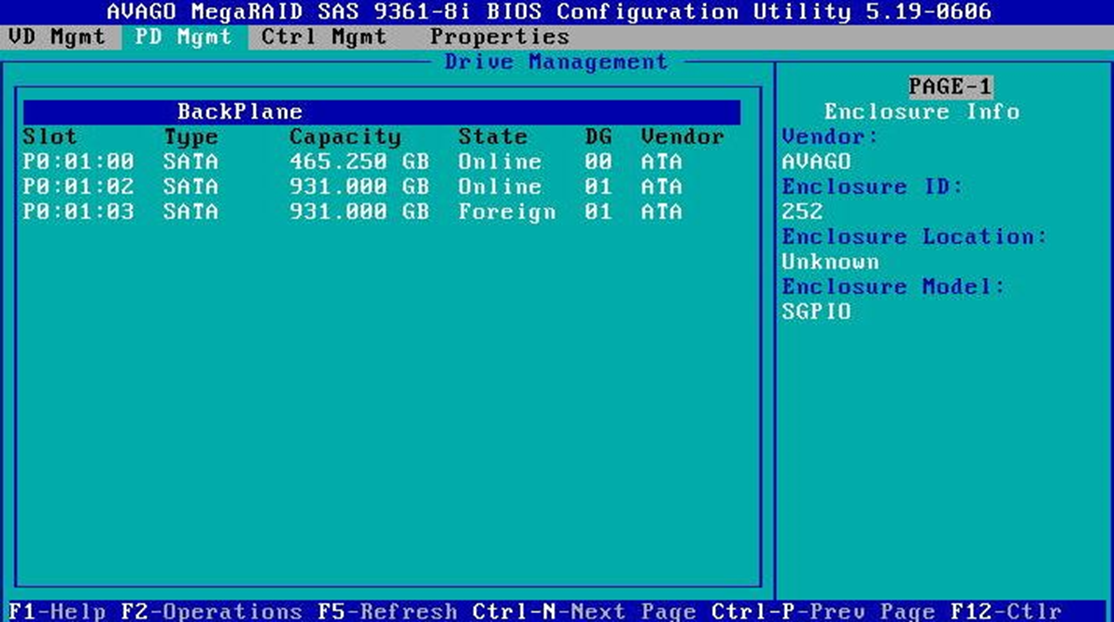1114x622 pixels.
Task: Click F5-Refresh in the bottom bar
Action: pyautogui.click(x=387, y=611)
